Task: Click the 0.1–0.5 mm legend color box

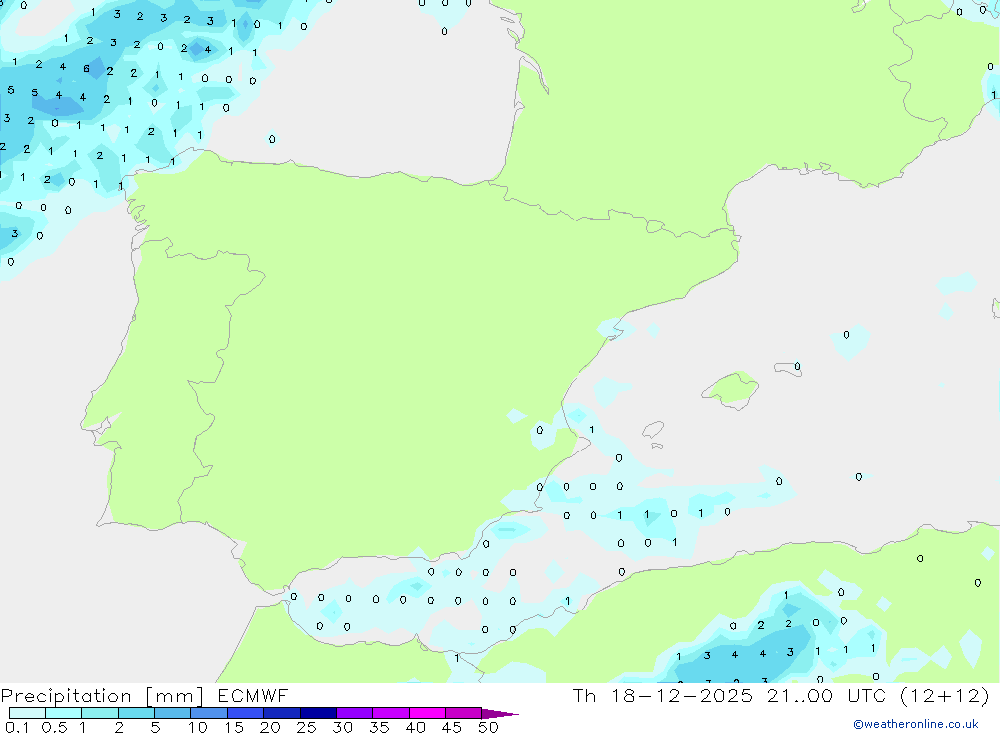Action: (x=27, y=713)
